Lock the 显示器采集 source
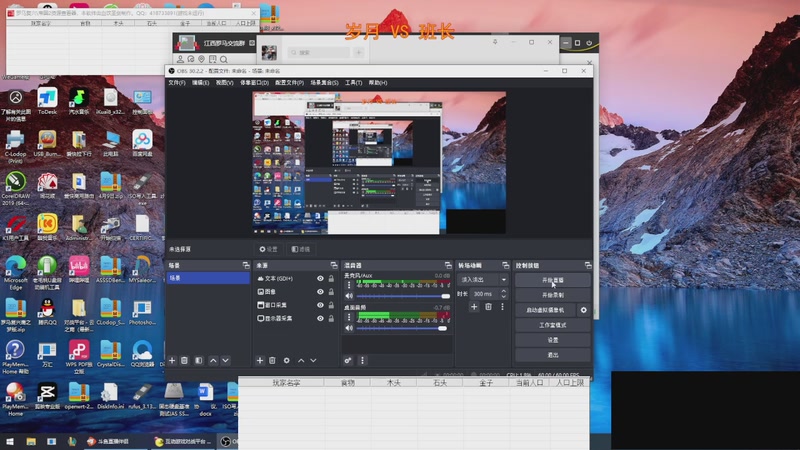 point(332,318)
